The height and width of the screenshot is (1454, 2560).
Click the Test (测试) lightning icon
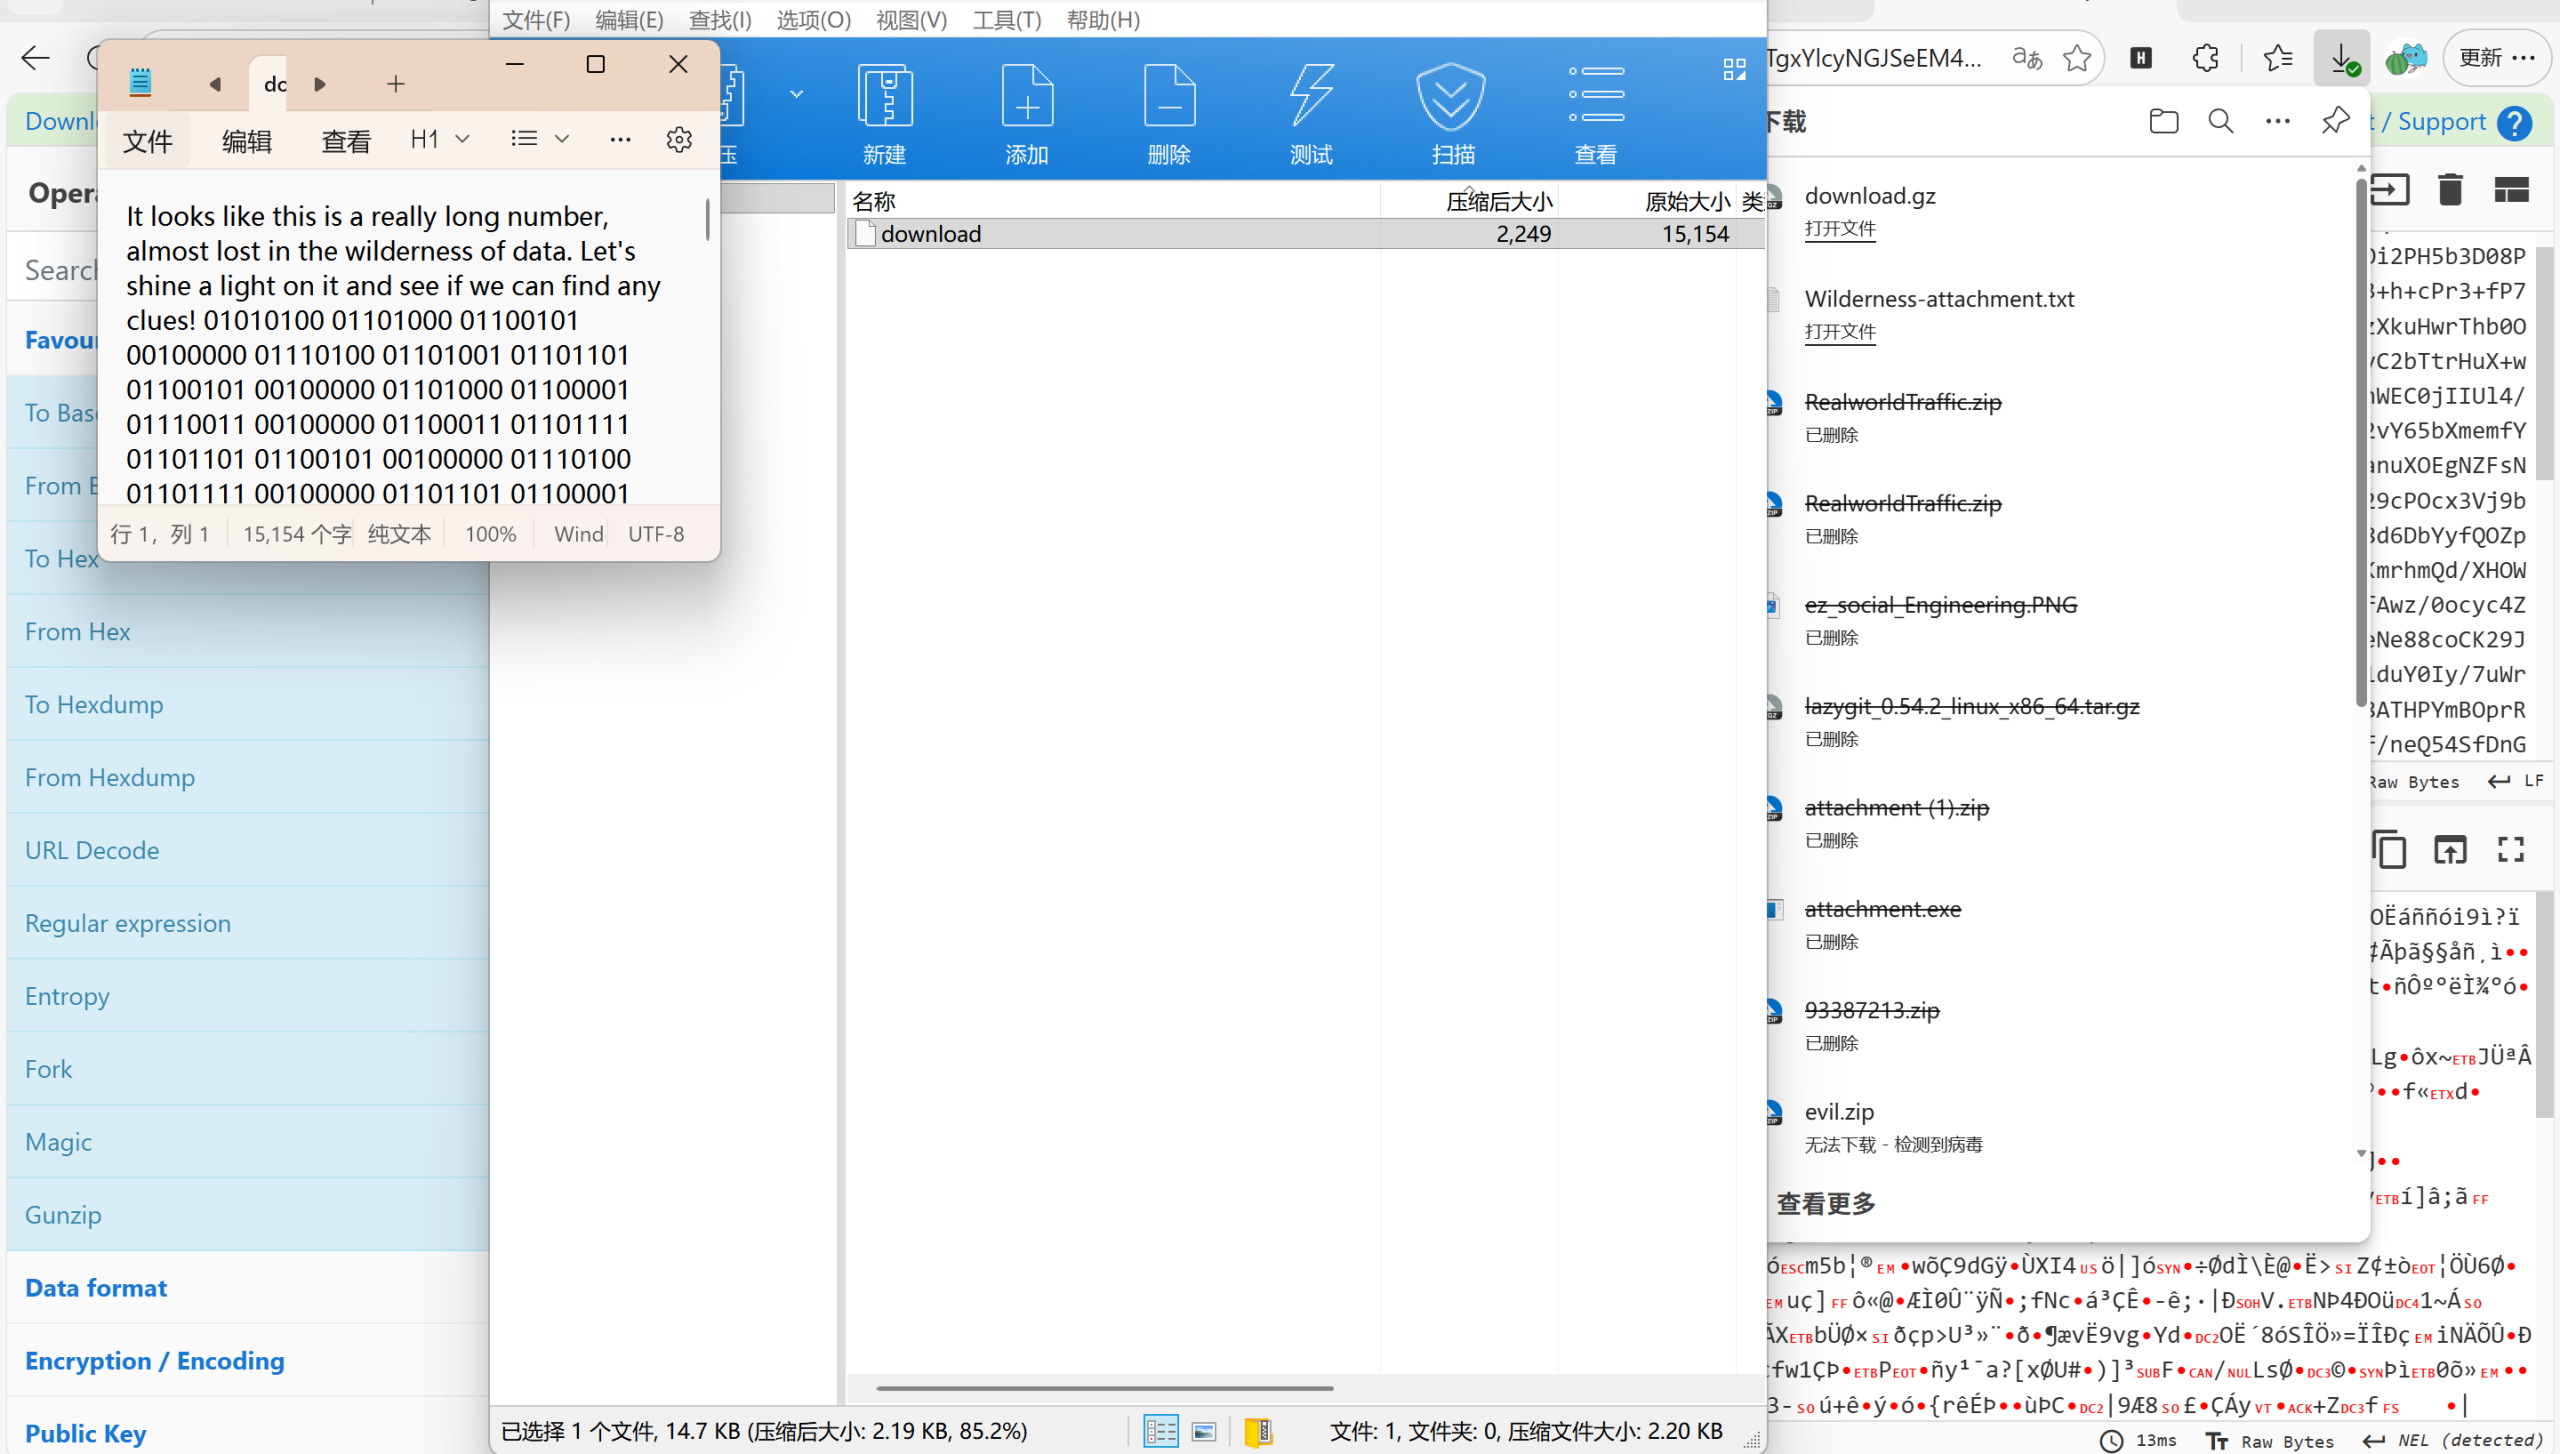pos(1311,97)
